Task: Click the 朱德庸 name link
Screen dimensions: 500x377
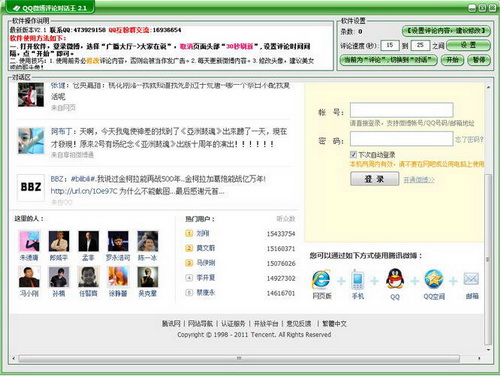Action: [29, 258]
